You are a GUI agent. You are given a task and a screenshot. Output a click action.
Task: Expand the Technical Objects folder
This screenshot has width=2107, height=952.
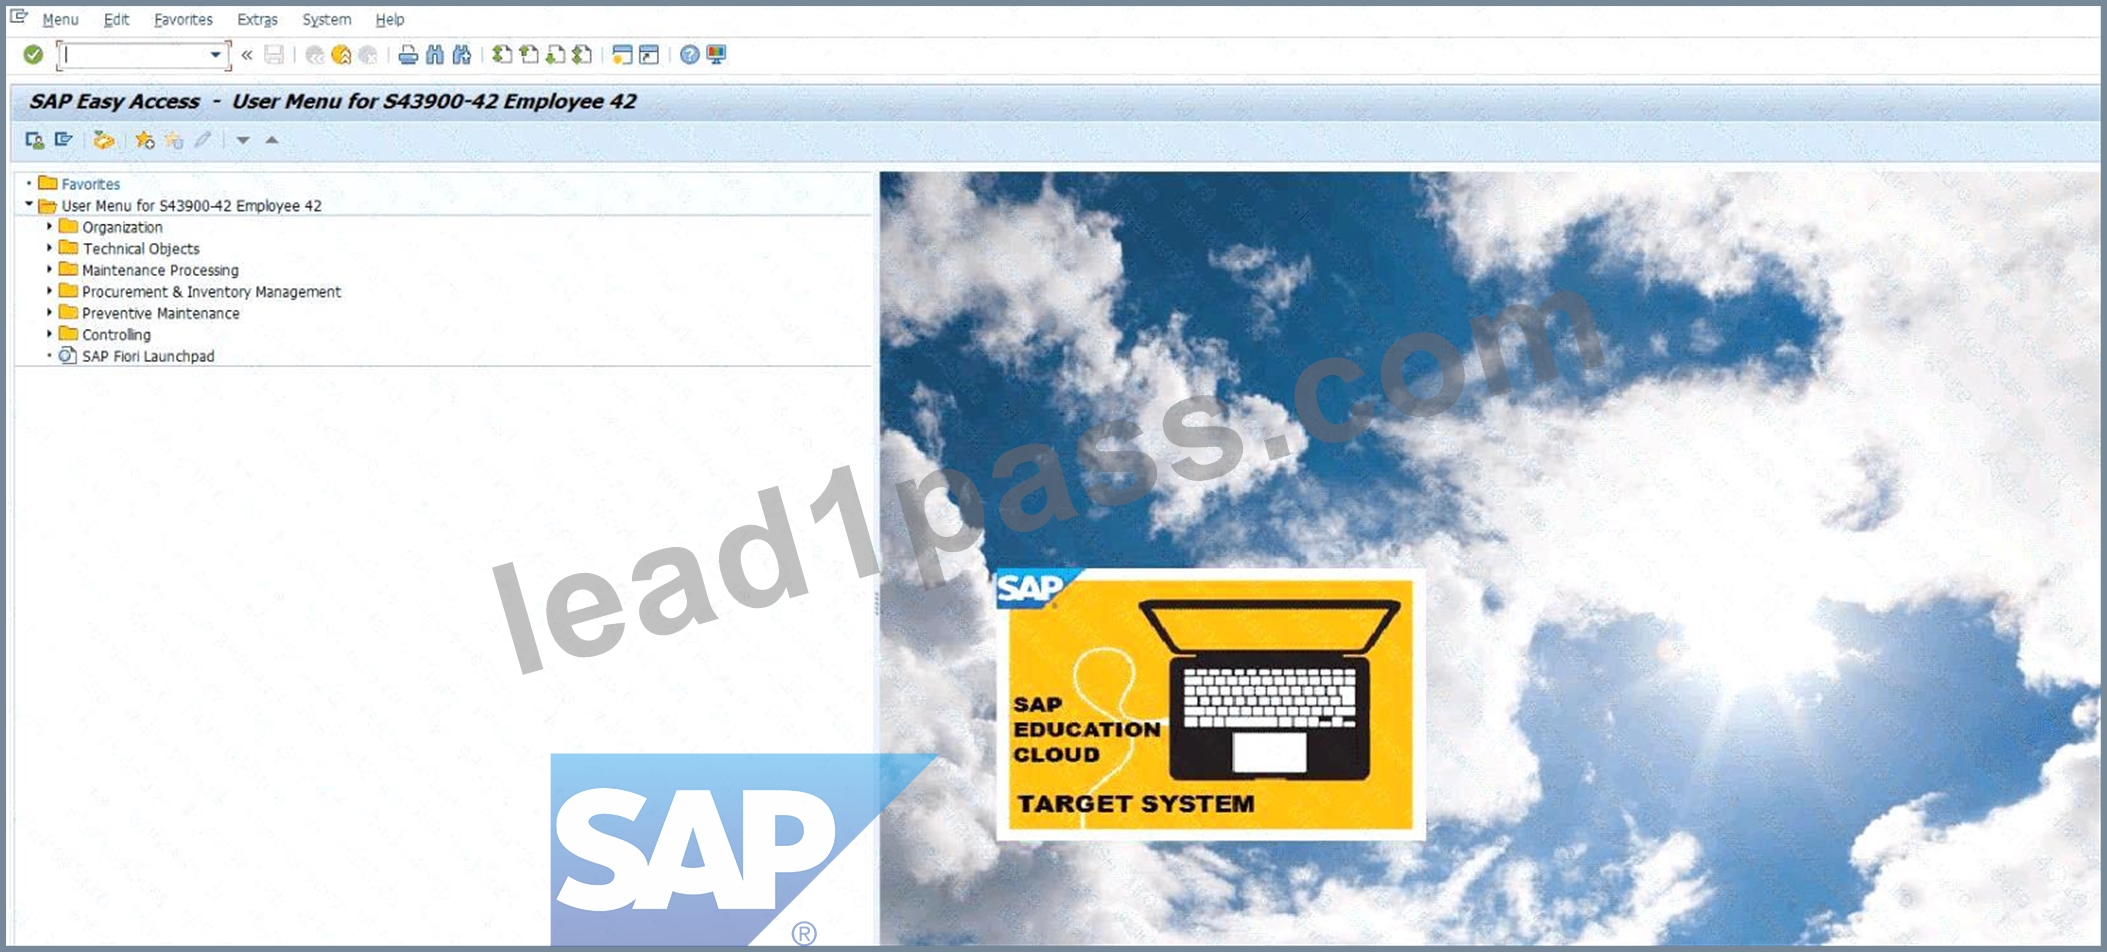point(49,248)
